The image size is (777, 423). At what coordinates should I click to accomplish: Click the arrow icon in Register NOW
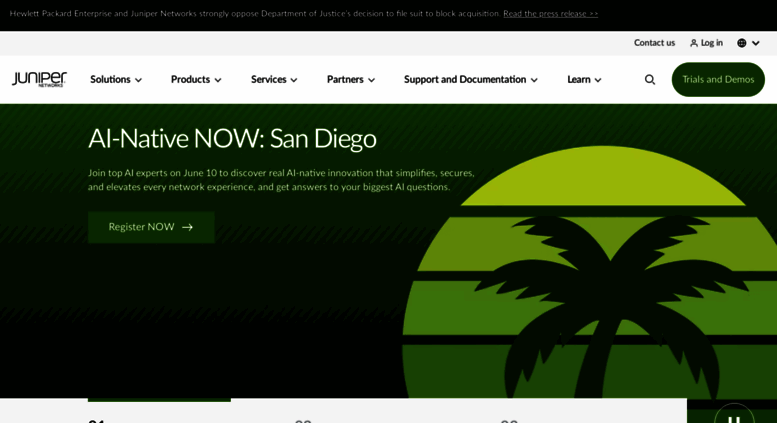click(x=187, y=227)
